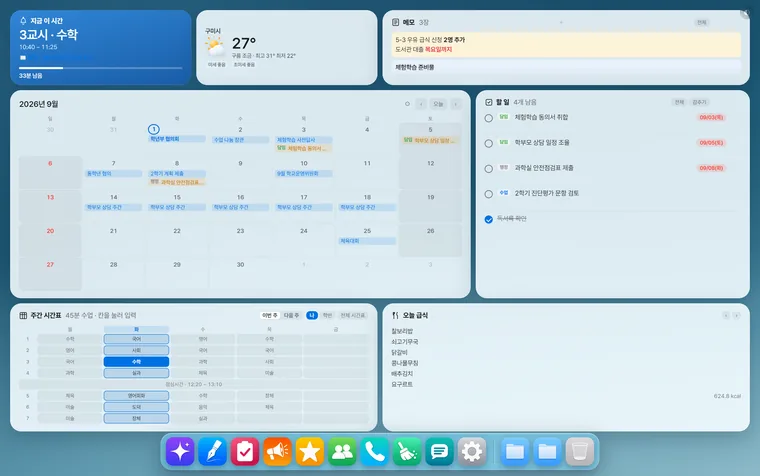Click the 09/03 due date badge
Image resolution: width=760 pixels, height=476 pixels.
(x=712, y=118)
